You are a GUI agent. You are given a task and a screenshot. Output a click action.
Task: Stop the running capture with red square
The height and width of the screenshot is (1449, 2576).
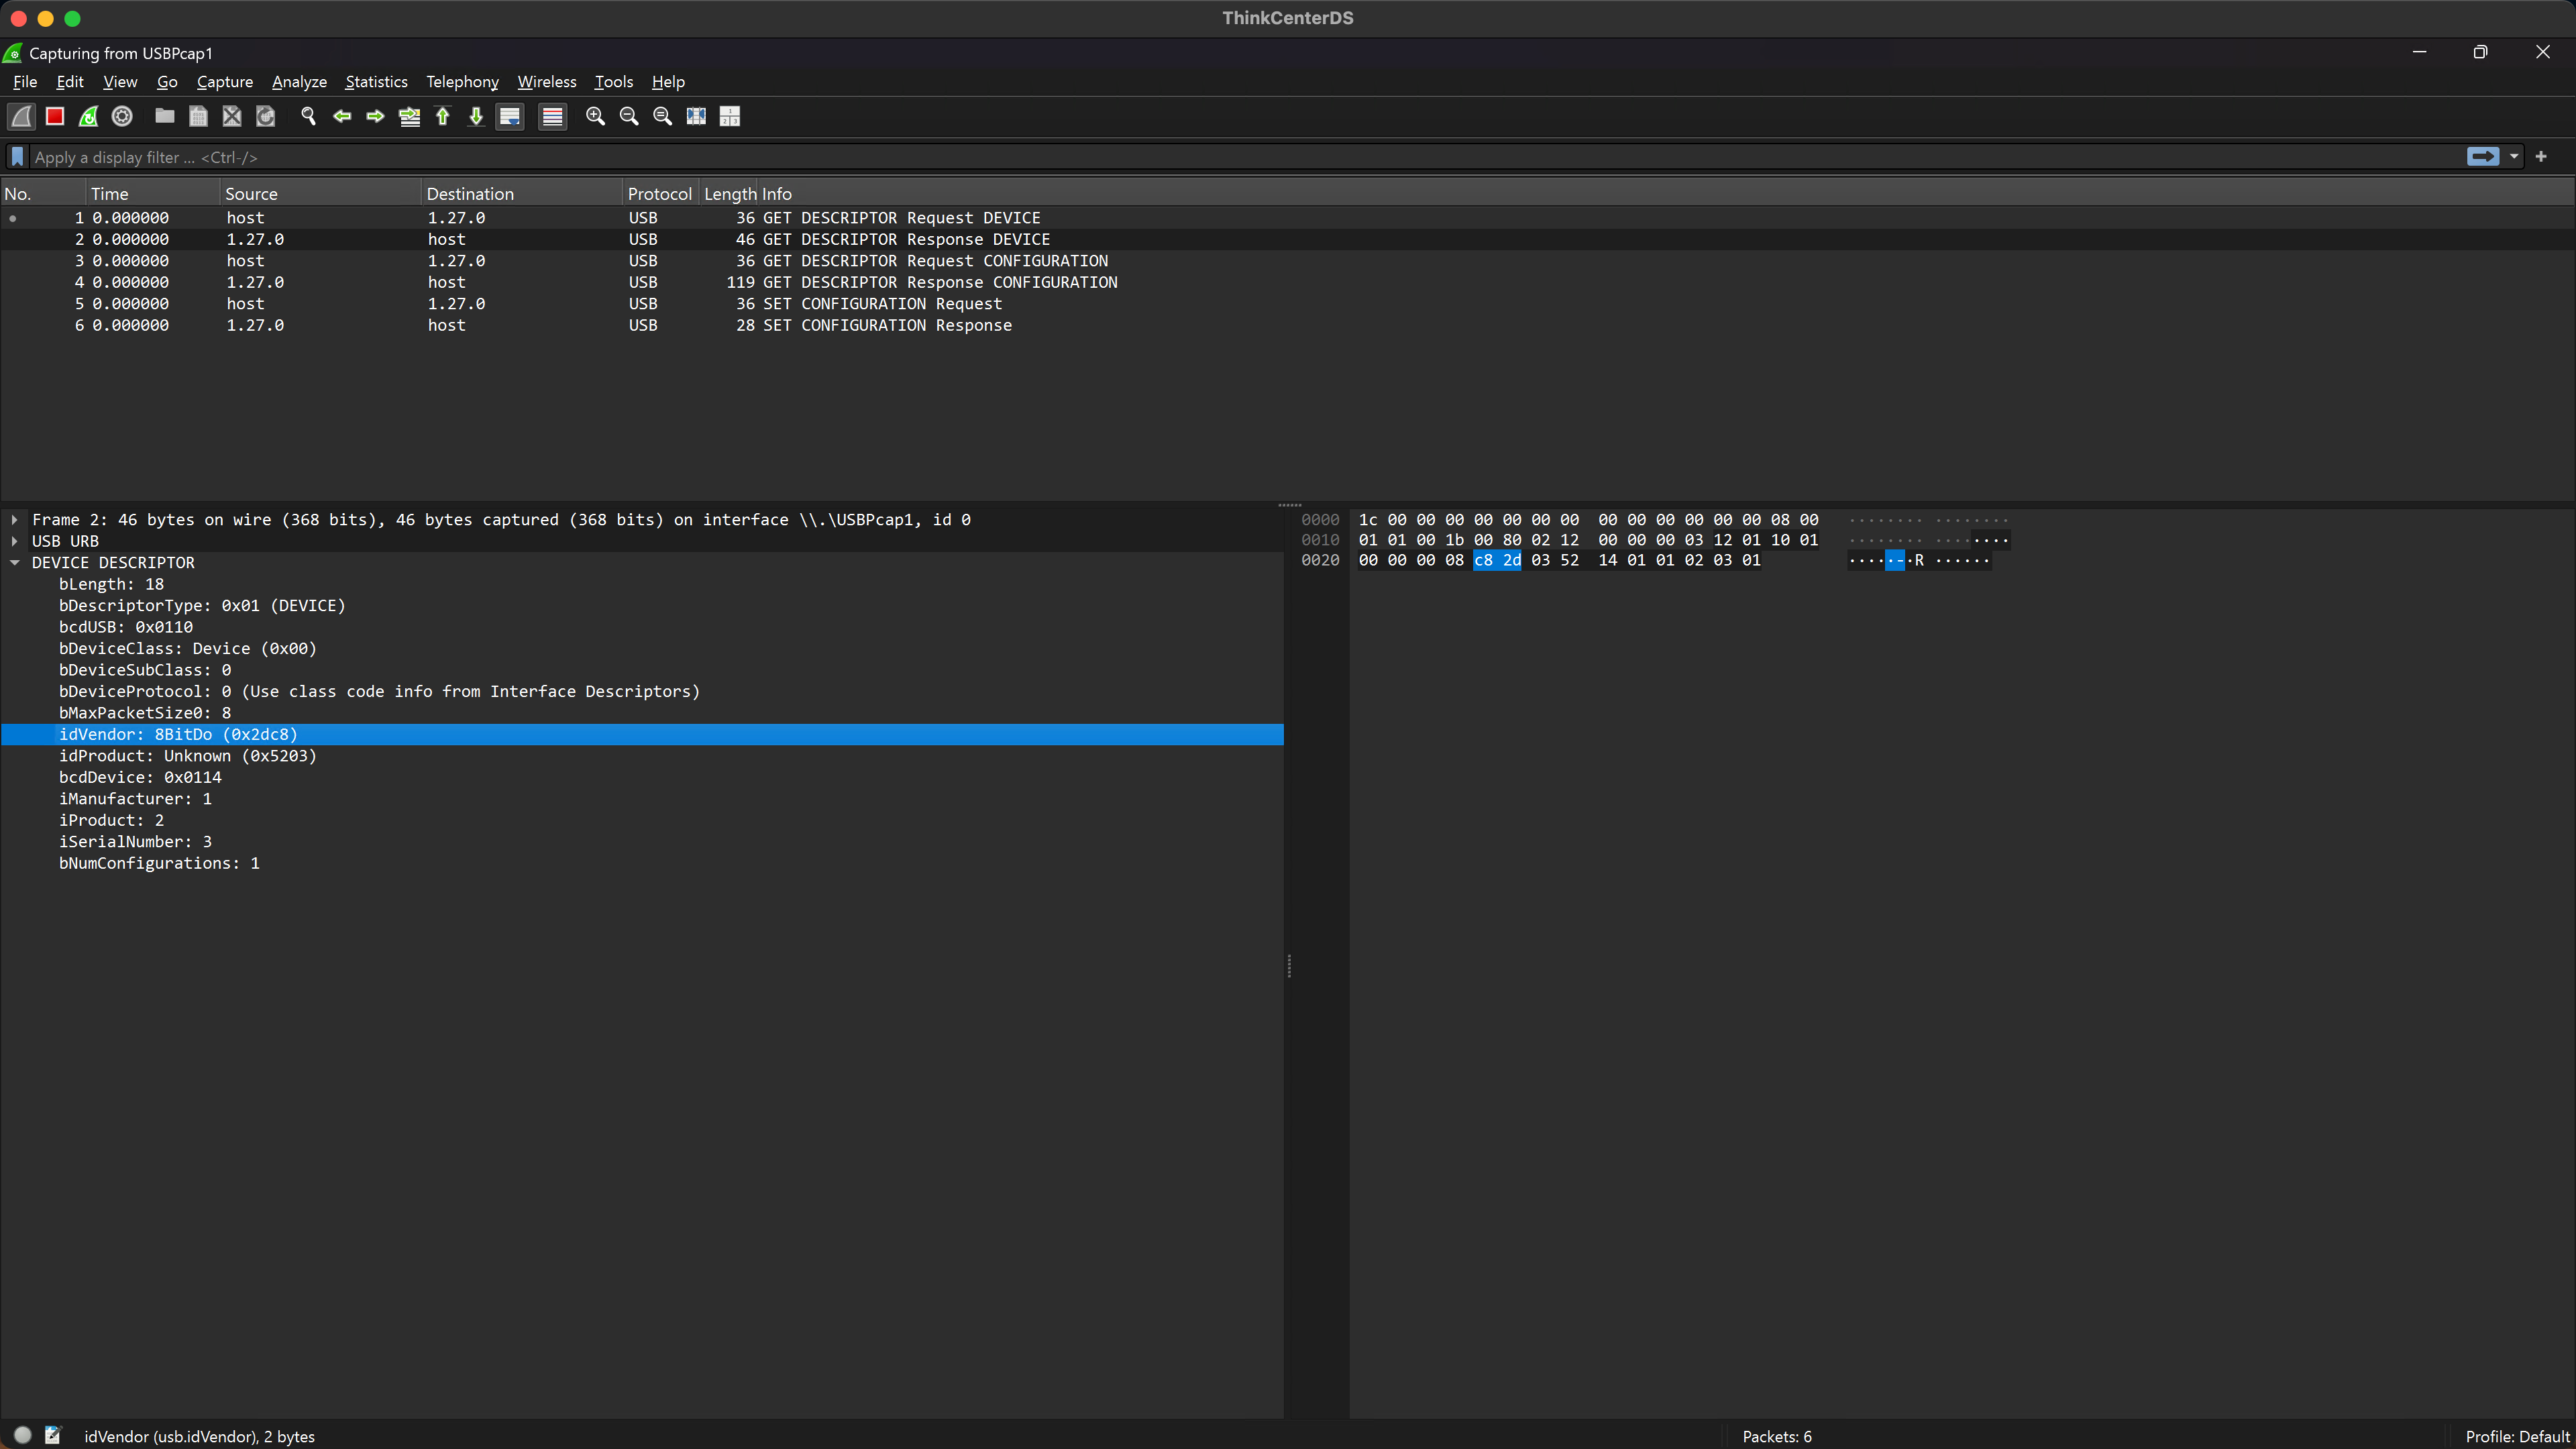(x=55, y=116)
